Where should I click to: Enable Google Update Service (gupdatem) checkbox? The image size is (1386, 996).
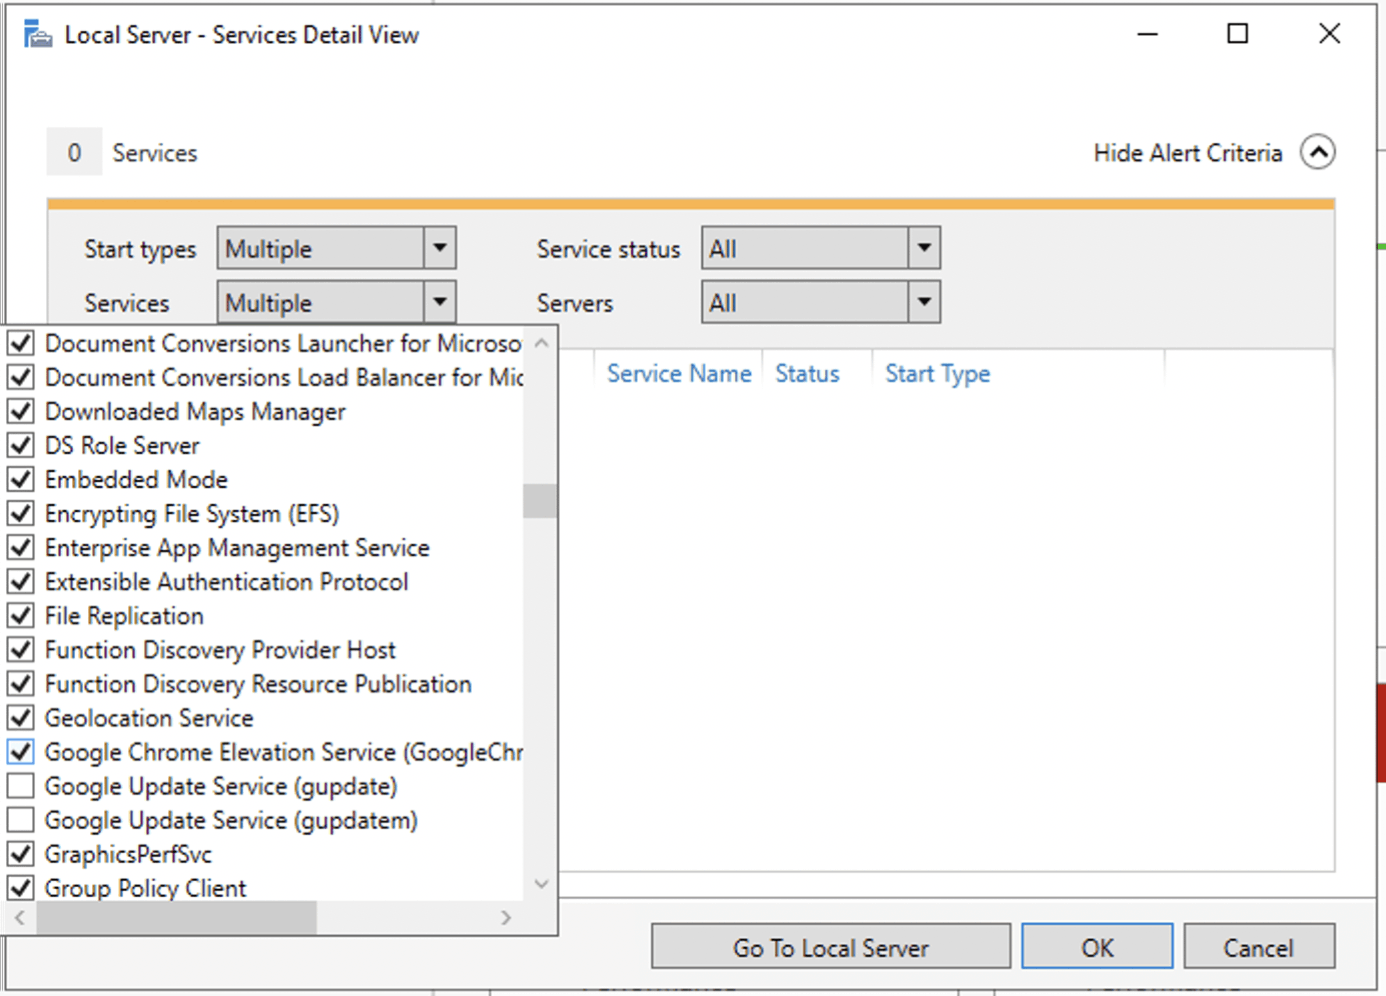pos(21,820)
